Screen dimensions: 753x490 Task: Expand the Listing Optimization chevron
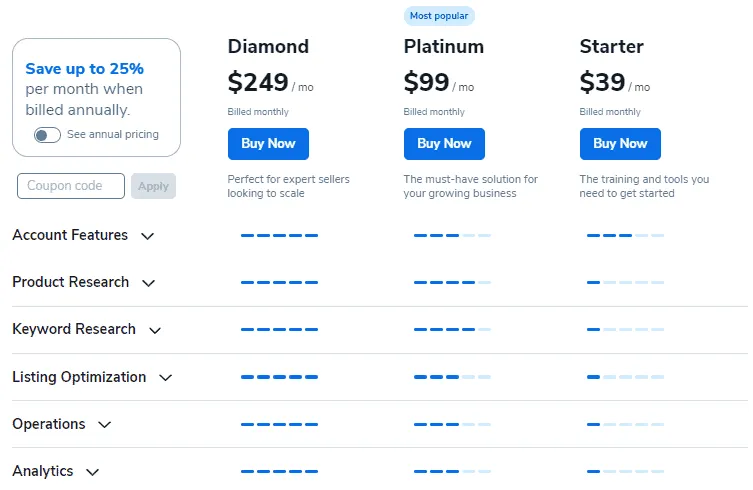pyautogui.click(x=165, y=378)
